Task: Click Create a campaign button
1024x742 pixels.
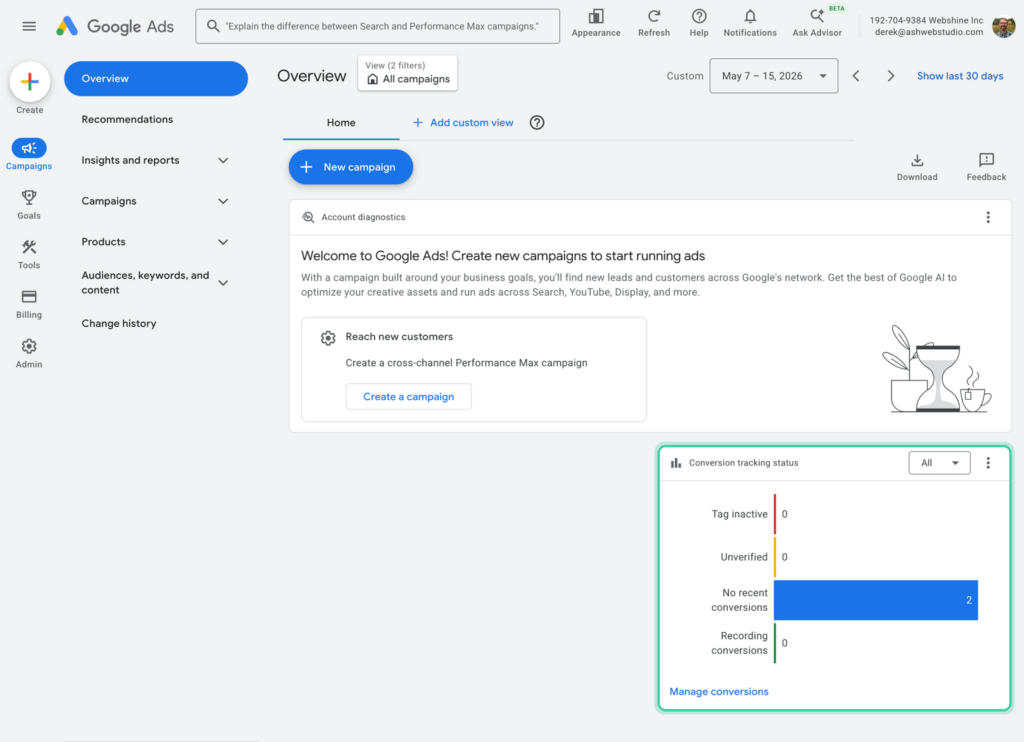Action: click(408, 396)
